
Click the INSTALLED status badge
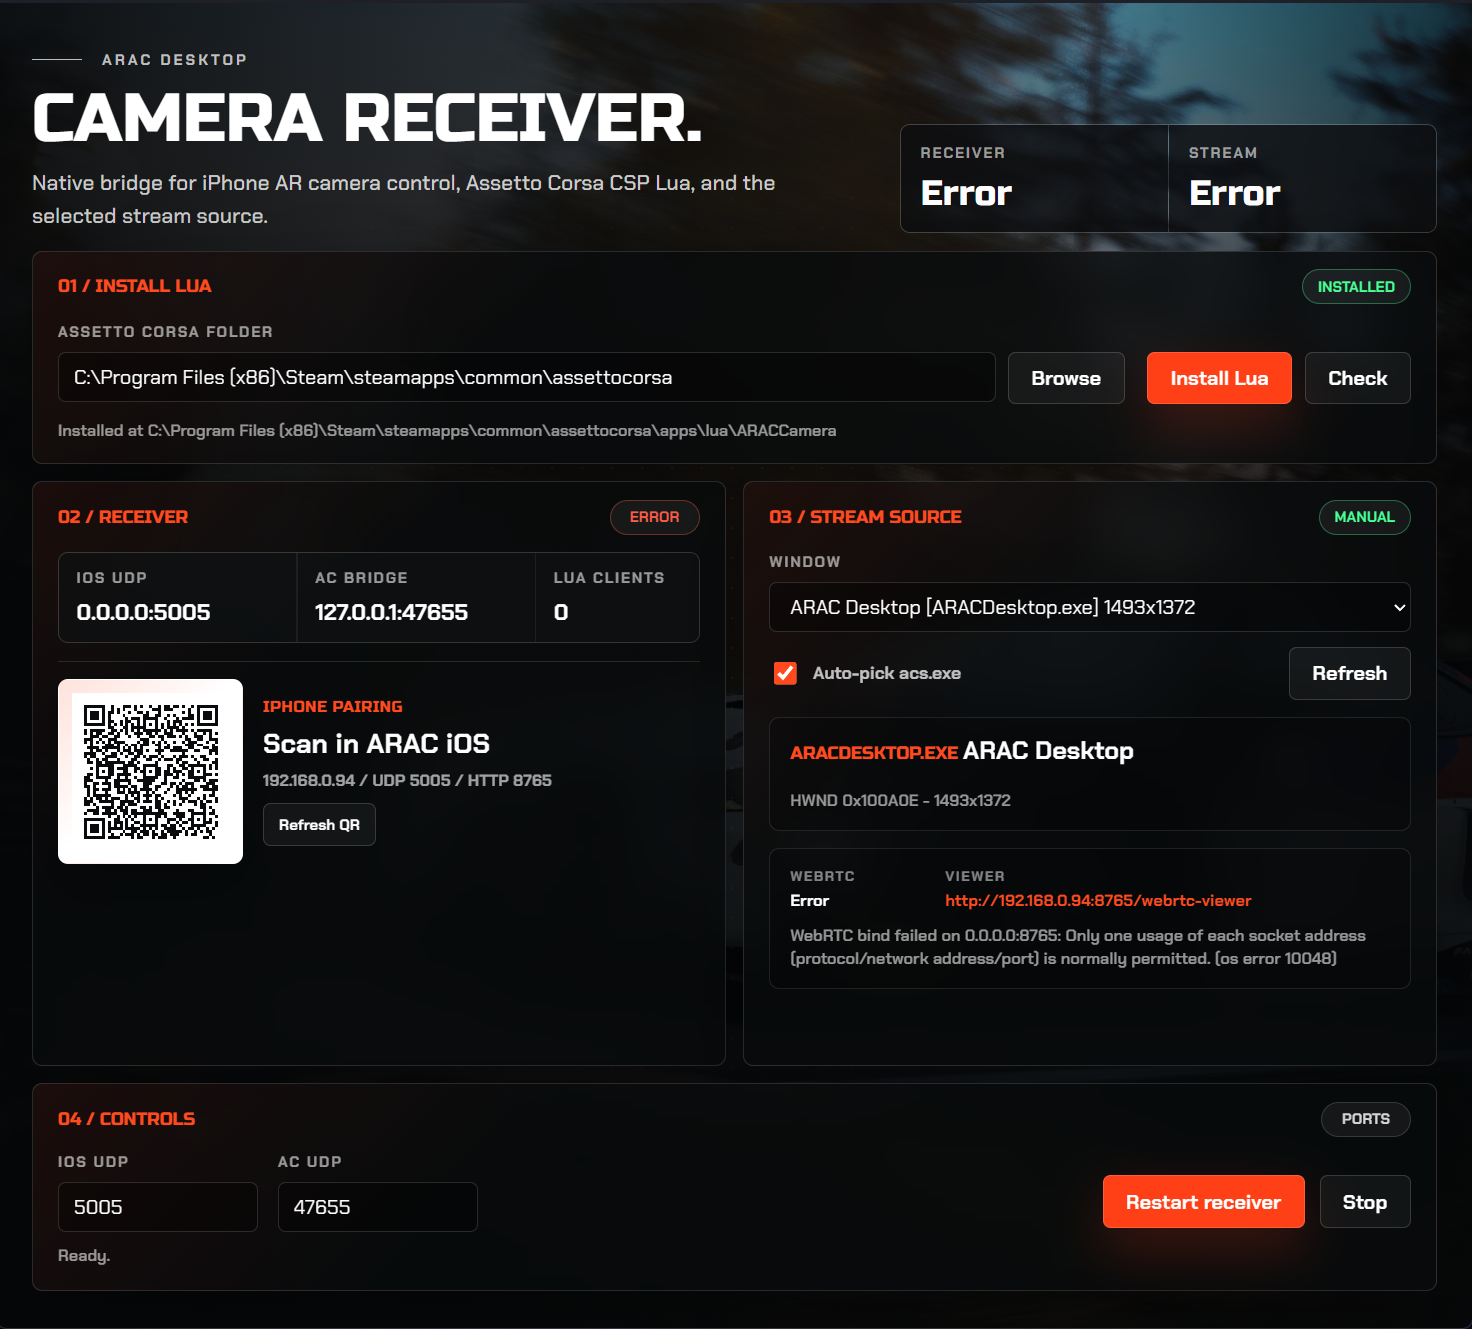point(1356,287)
